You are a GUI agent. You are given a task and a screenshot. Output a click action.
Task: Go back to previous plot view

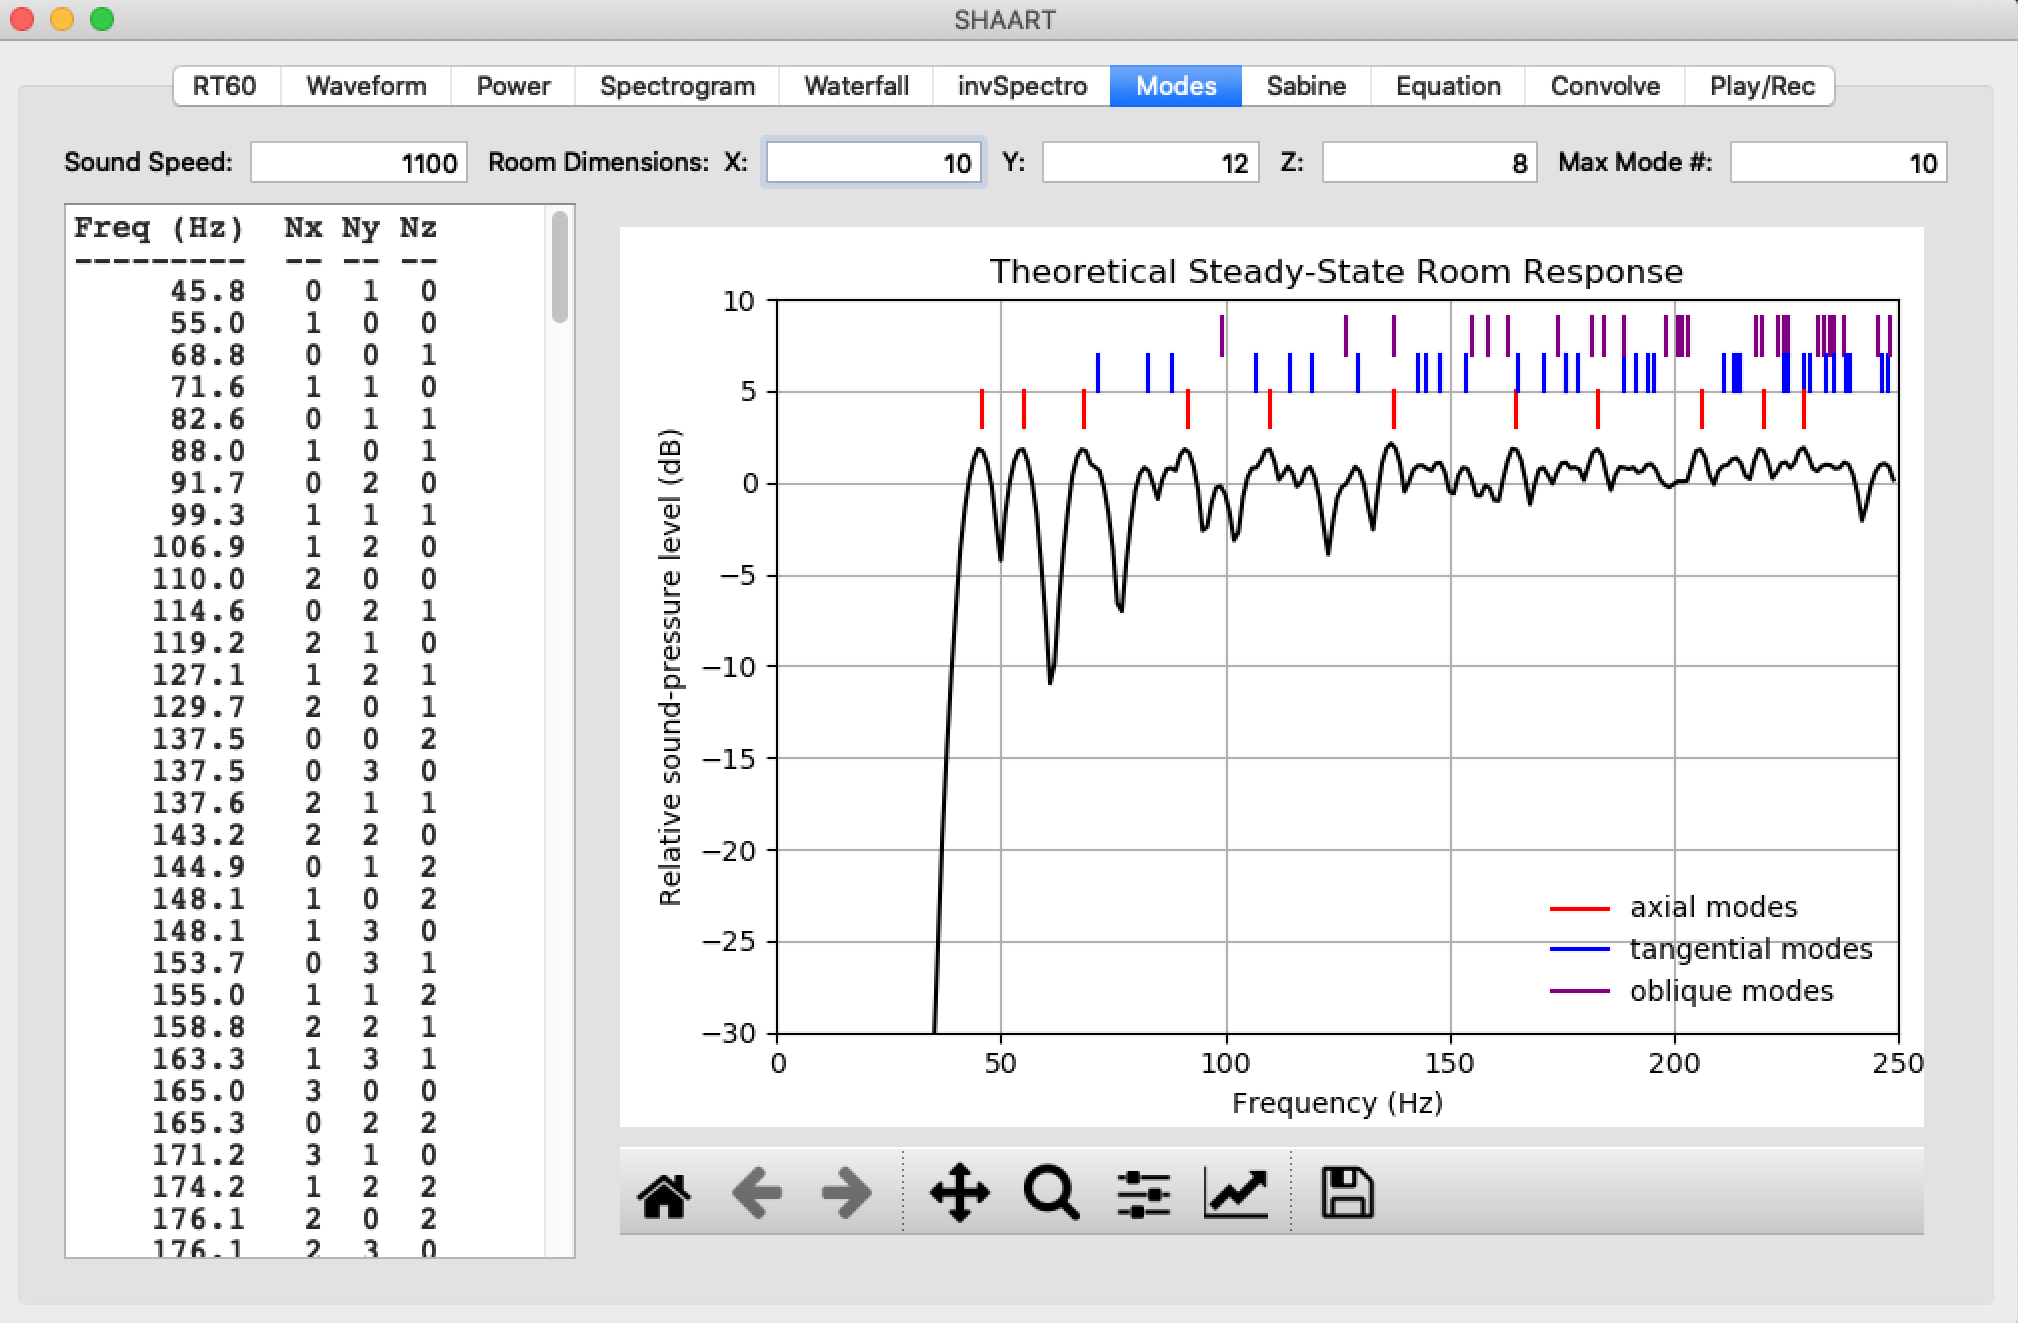[757, 1194]
